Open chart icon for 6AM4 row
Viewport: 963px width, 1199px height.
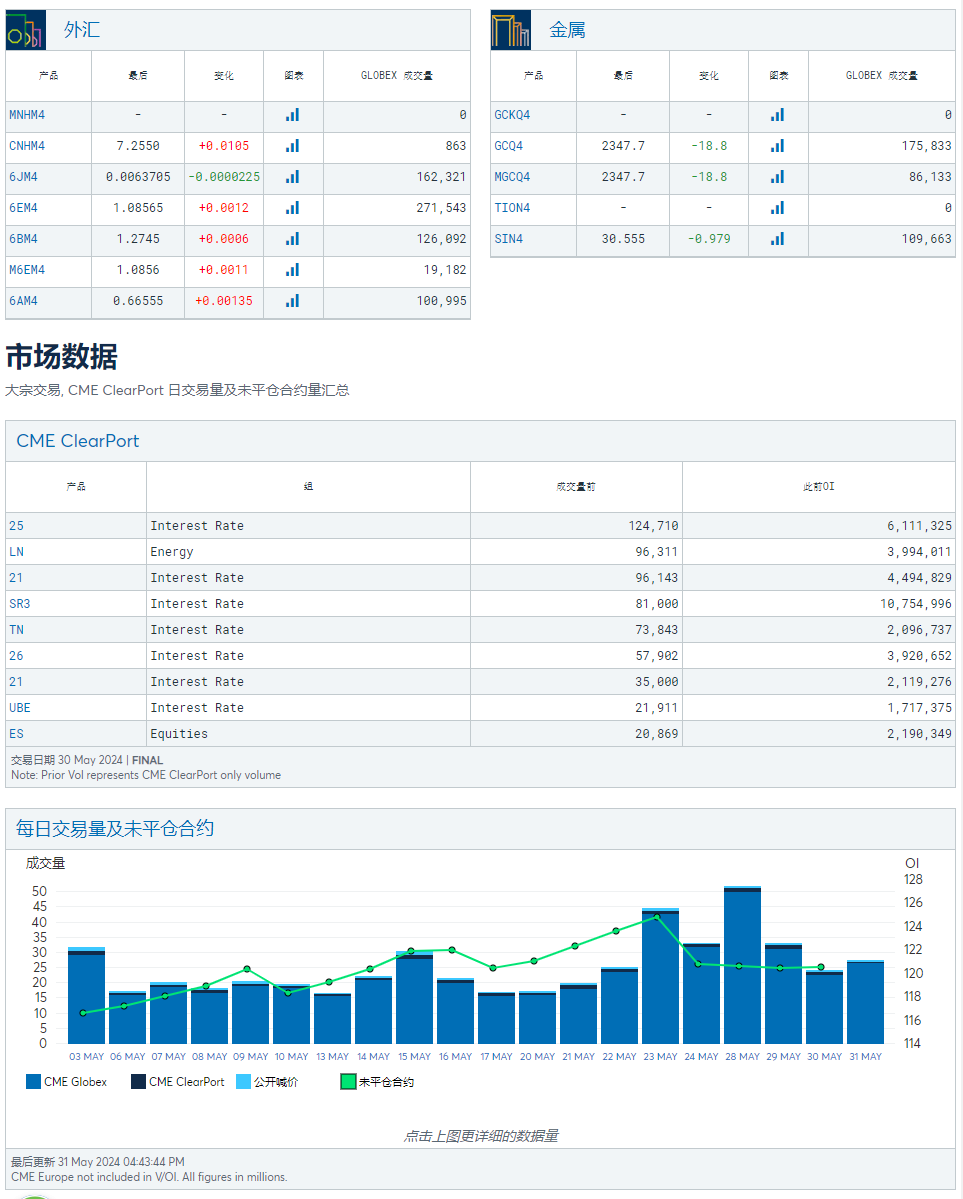(x=292, y=301)
